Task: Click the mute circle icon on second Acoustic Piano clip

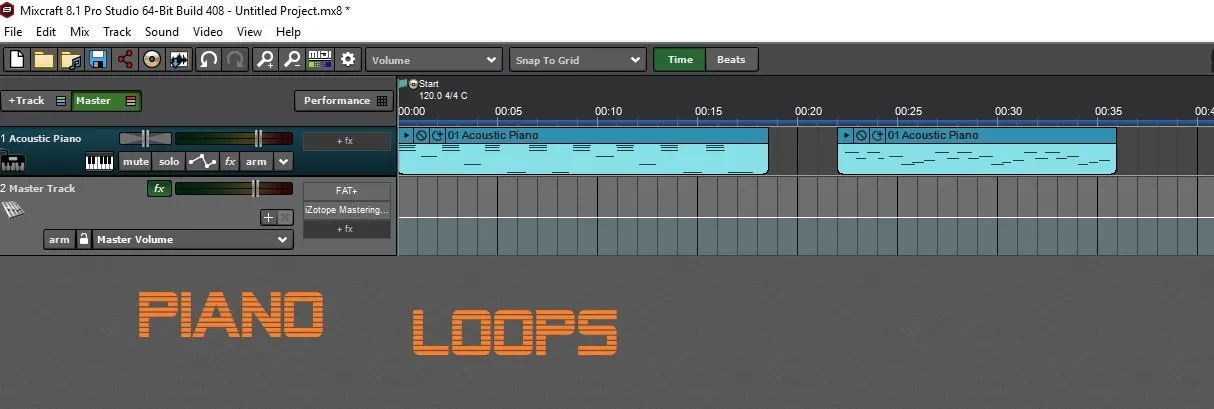Action: tap(861, 135)
